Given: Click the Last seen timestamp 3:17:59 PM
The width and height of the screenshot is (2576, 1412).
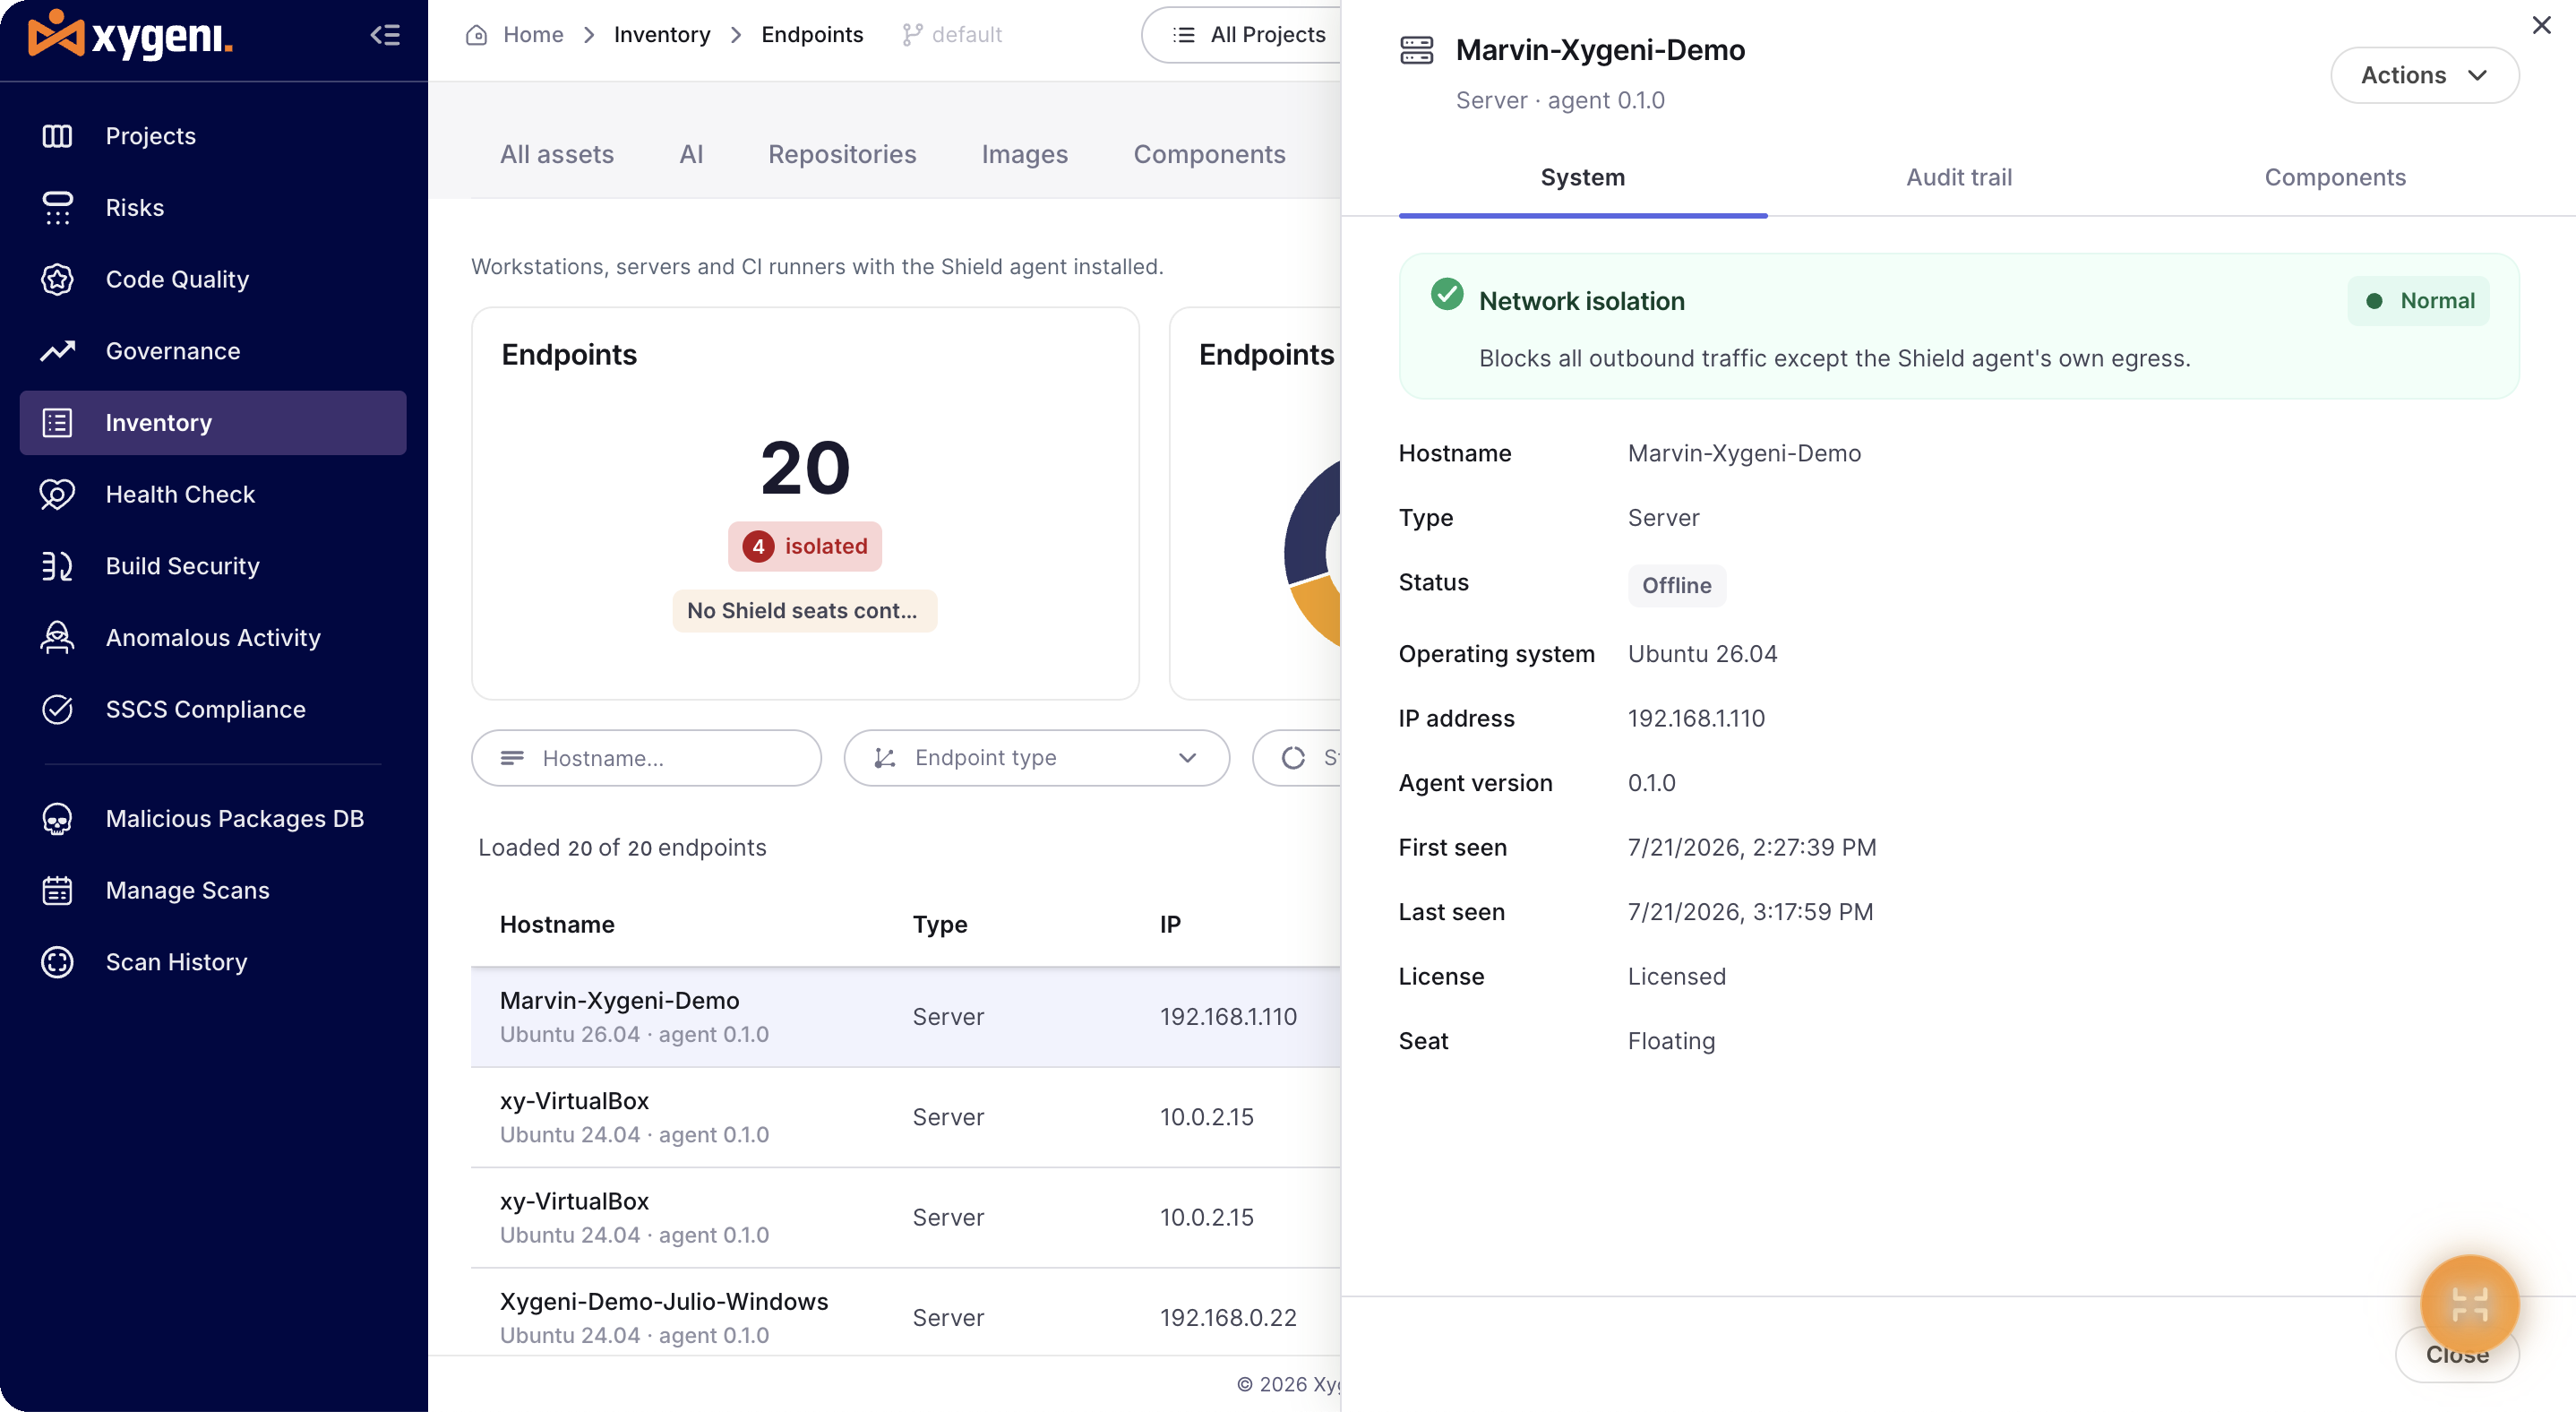Looking at the screenshot, I should coord(1750,912).
